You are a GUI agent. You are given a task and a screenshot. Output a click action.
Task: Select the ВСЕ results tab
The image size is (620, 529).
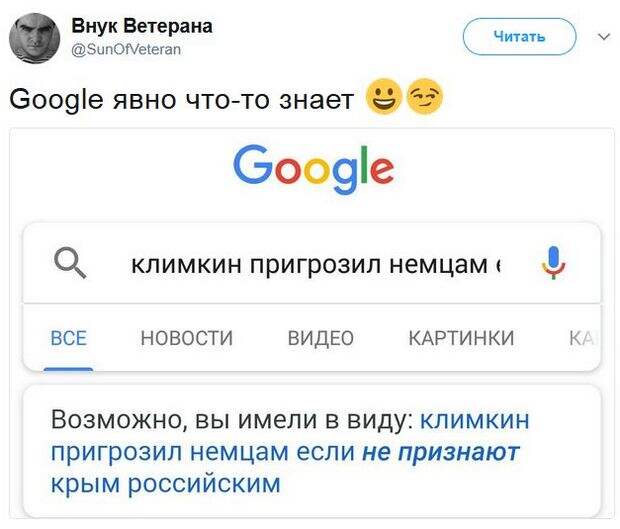68,338
